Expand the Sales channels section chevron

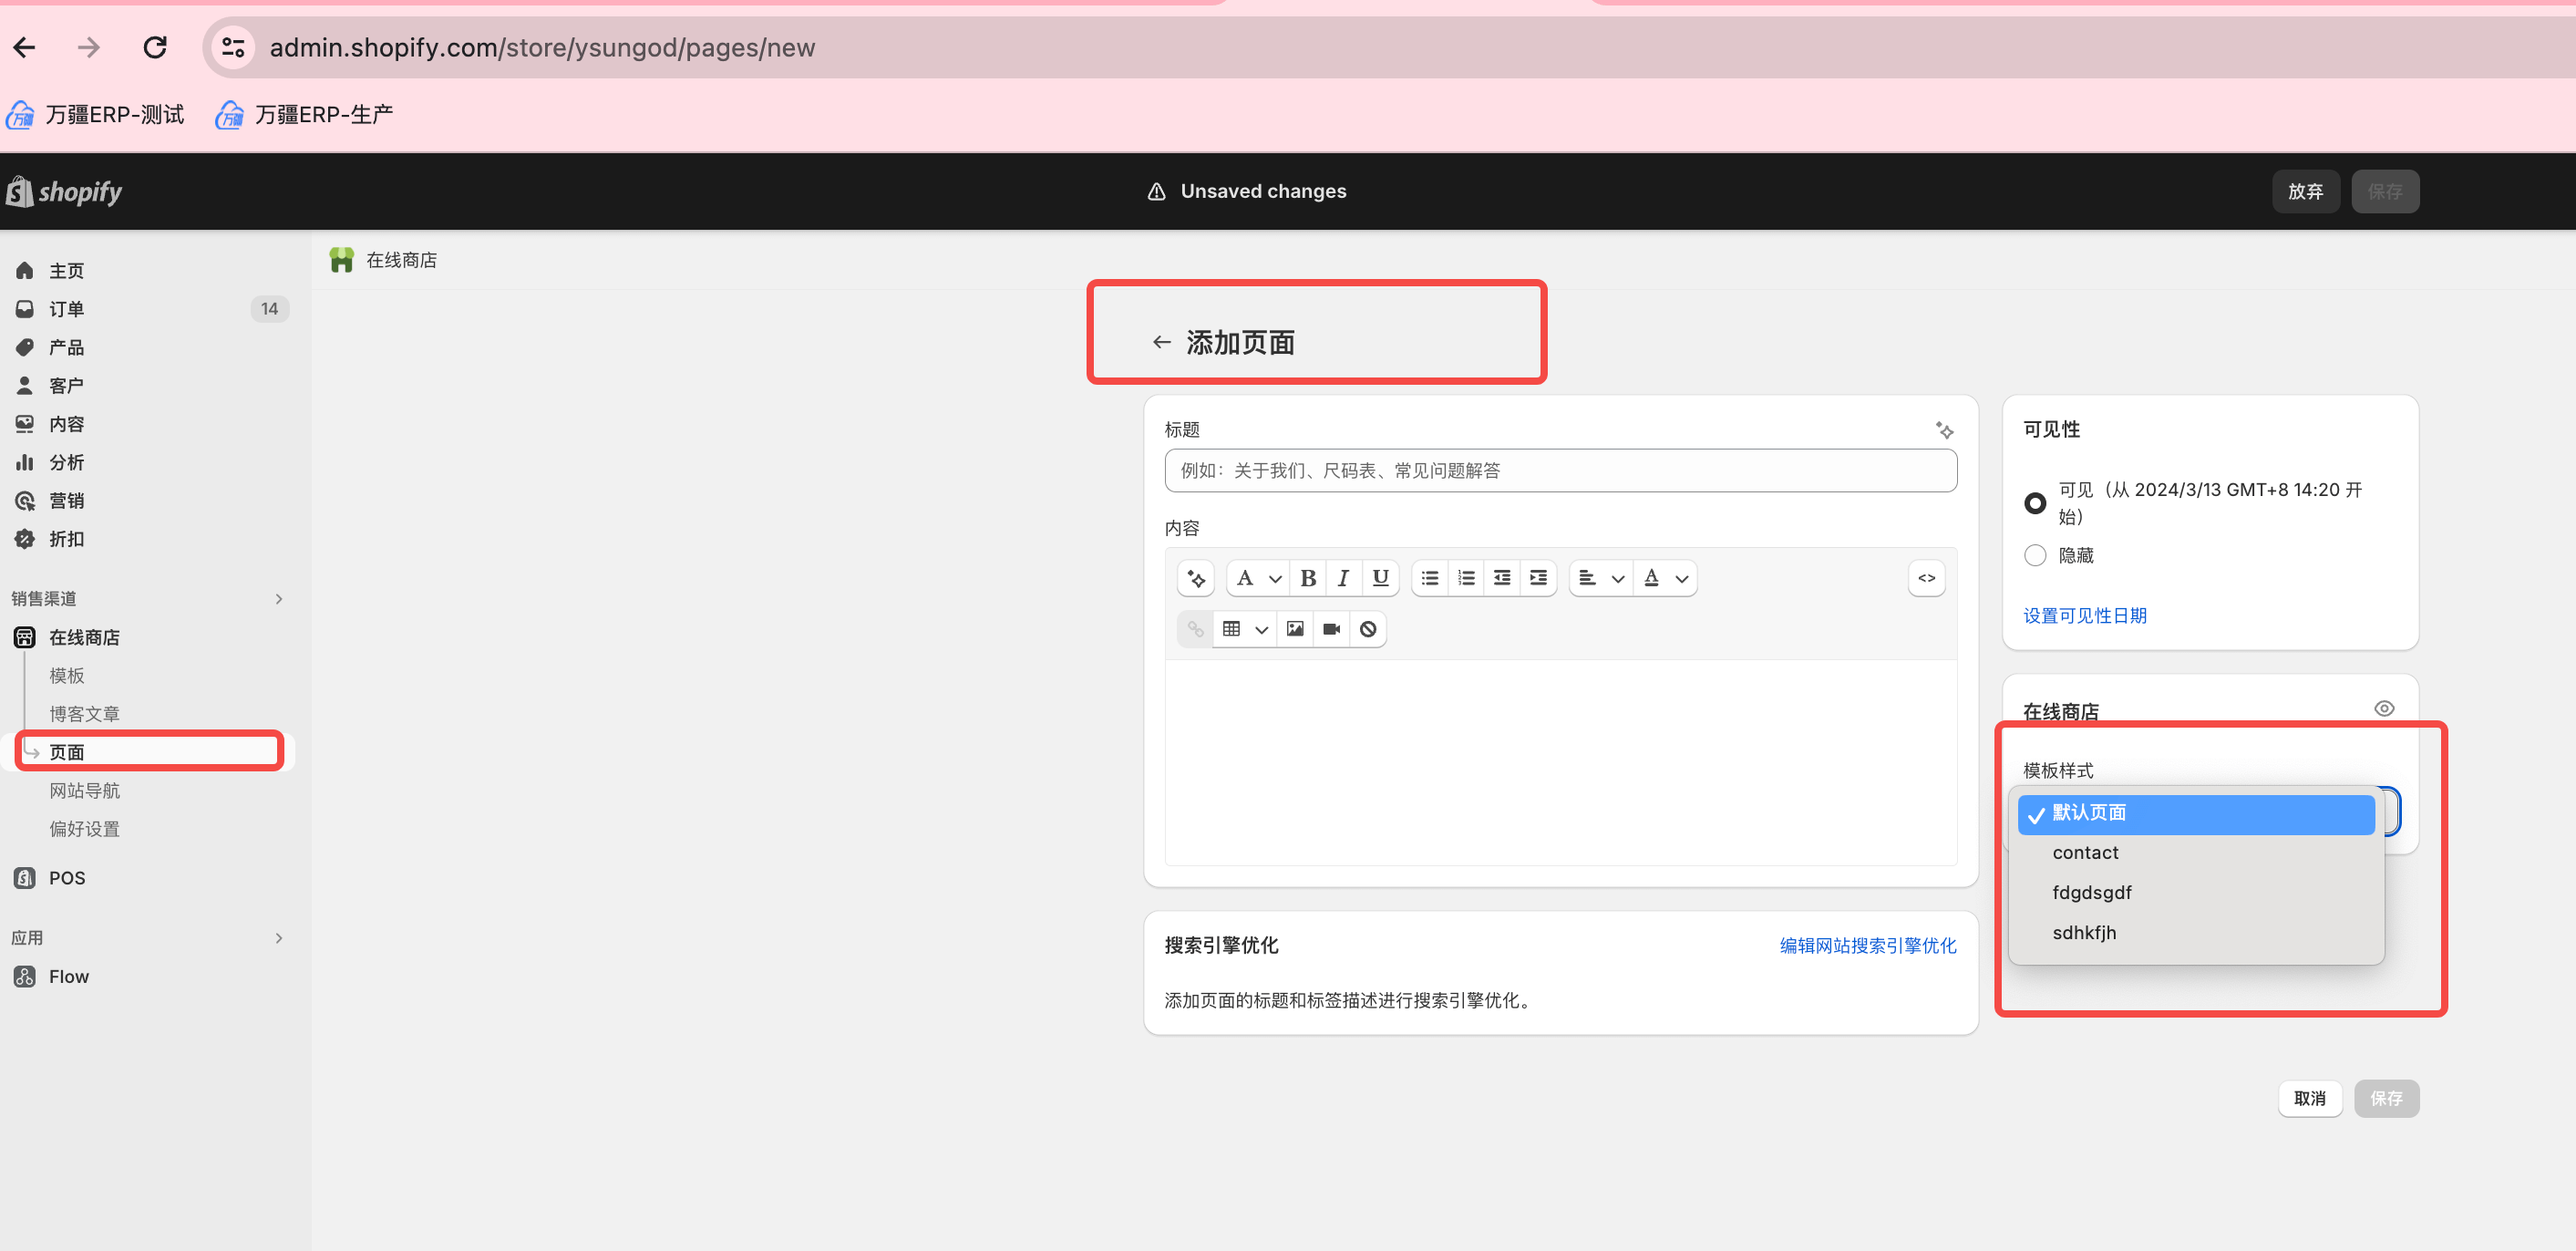[x=279, y=599]
